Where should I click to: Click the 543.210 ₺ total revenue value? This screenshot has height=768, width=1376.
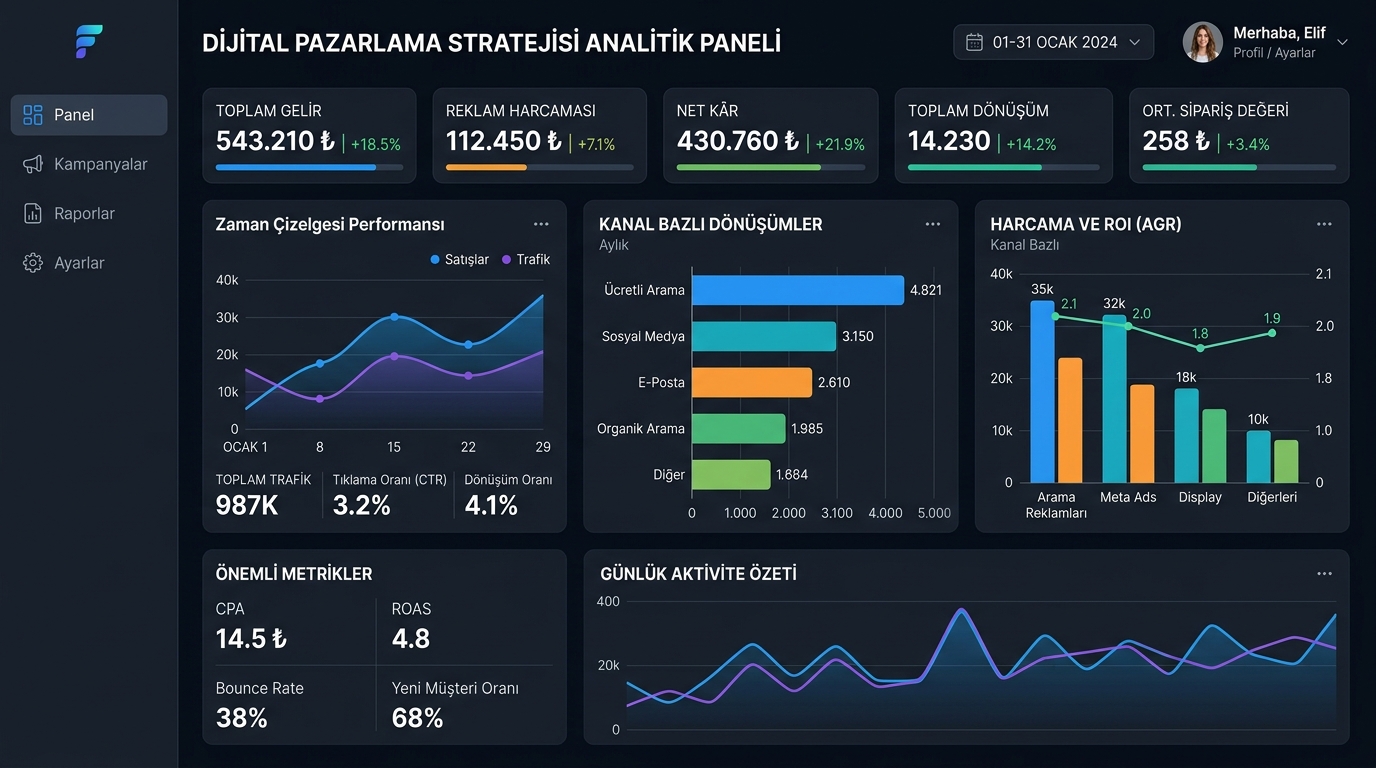pyautogui.click(x=275, y=141)
